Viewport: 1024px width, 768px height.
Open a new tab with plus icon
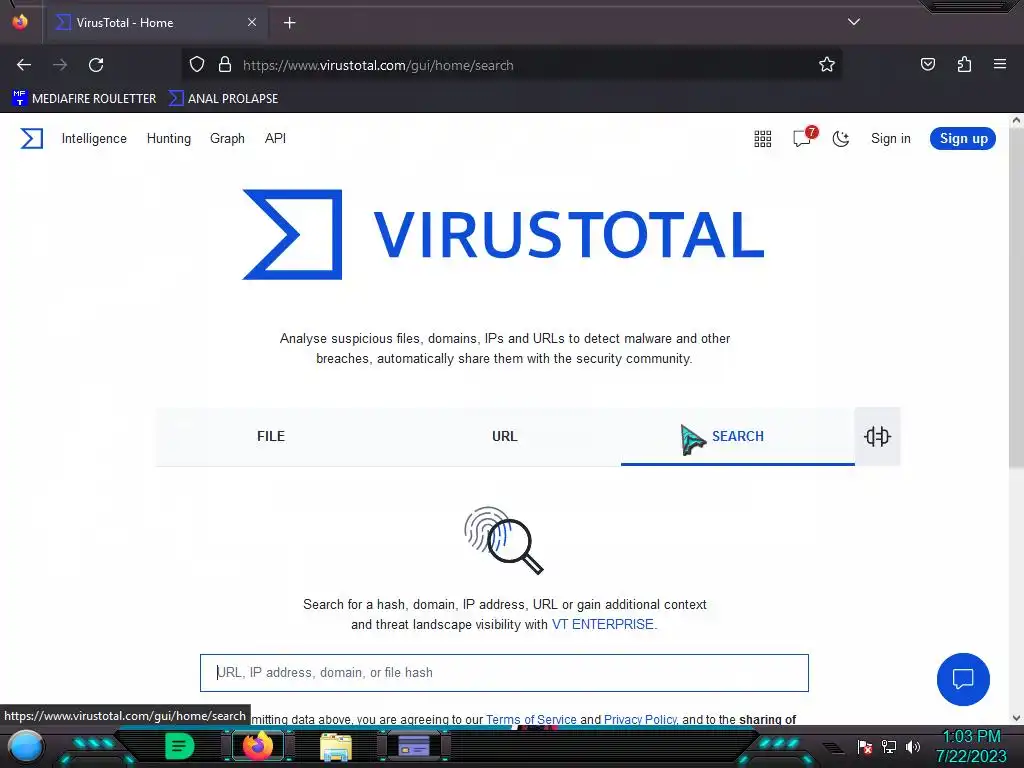[x=290, y=23]
